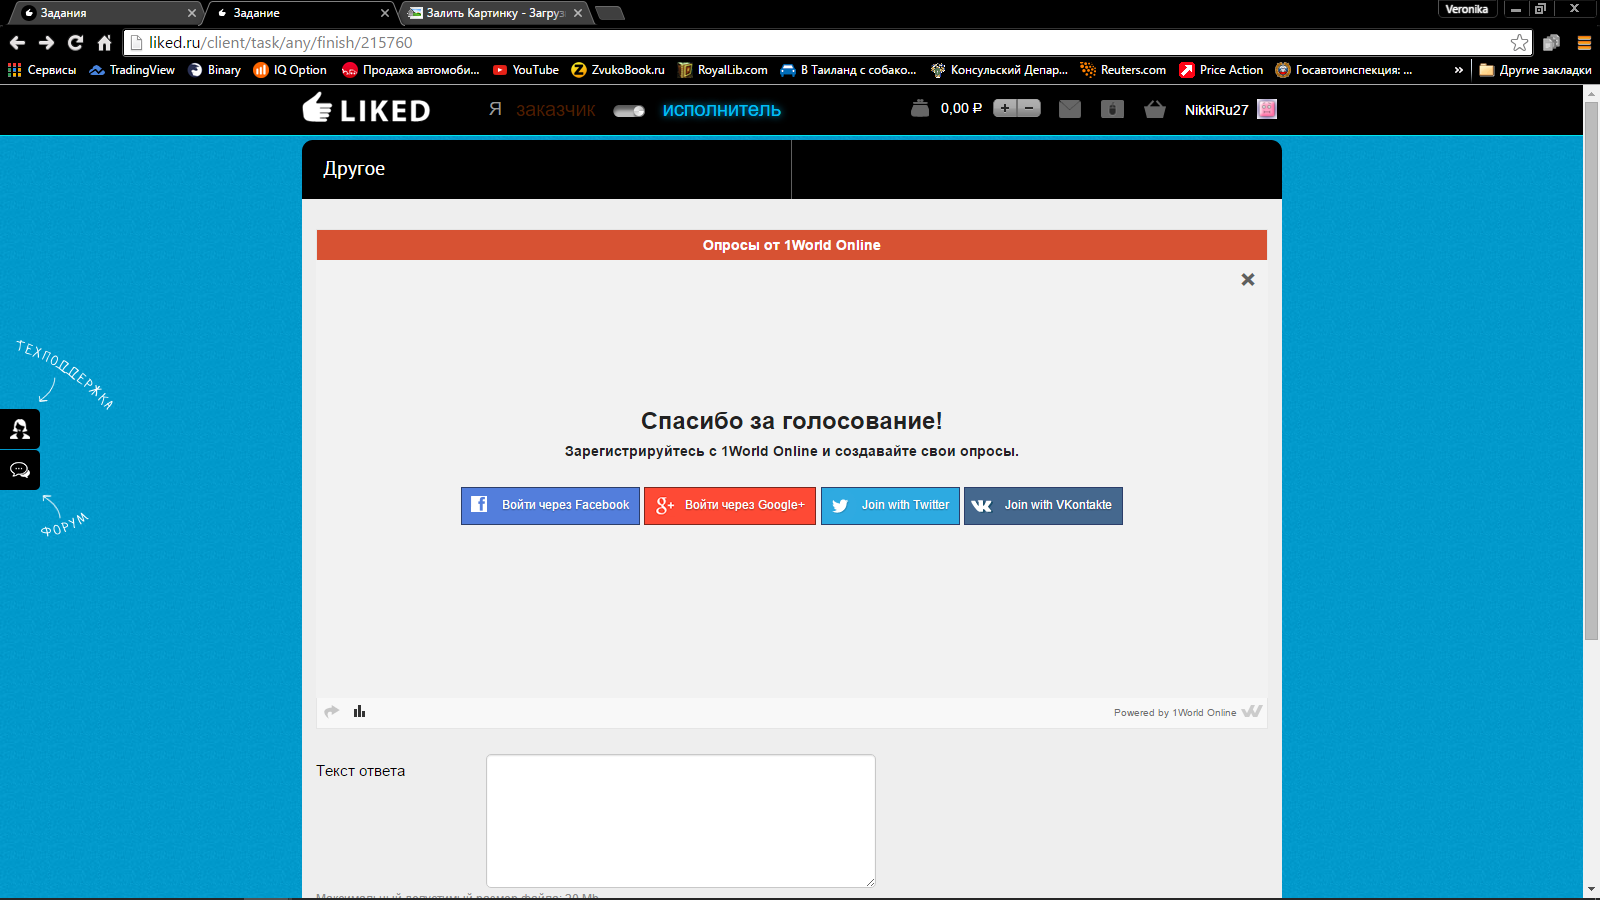Open the browser extension icon beside the star
Viewport: 1600px width, 900px height.
[x=1551, y=42]
